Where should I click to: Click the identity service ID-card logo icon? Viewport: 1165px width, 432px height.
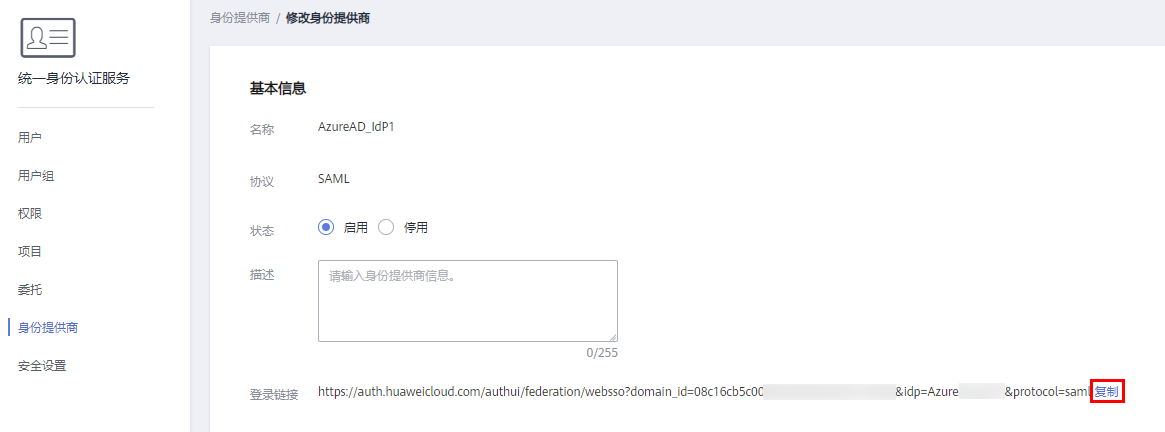click(48, 37)
